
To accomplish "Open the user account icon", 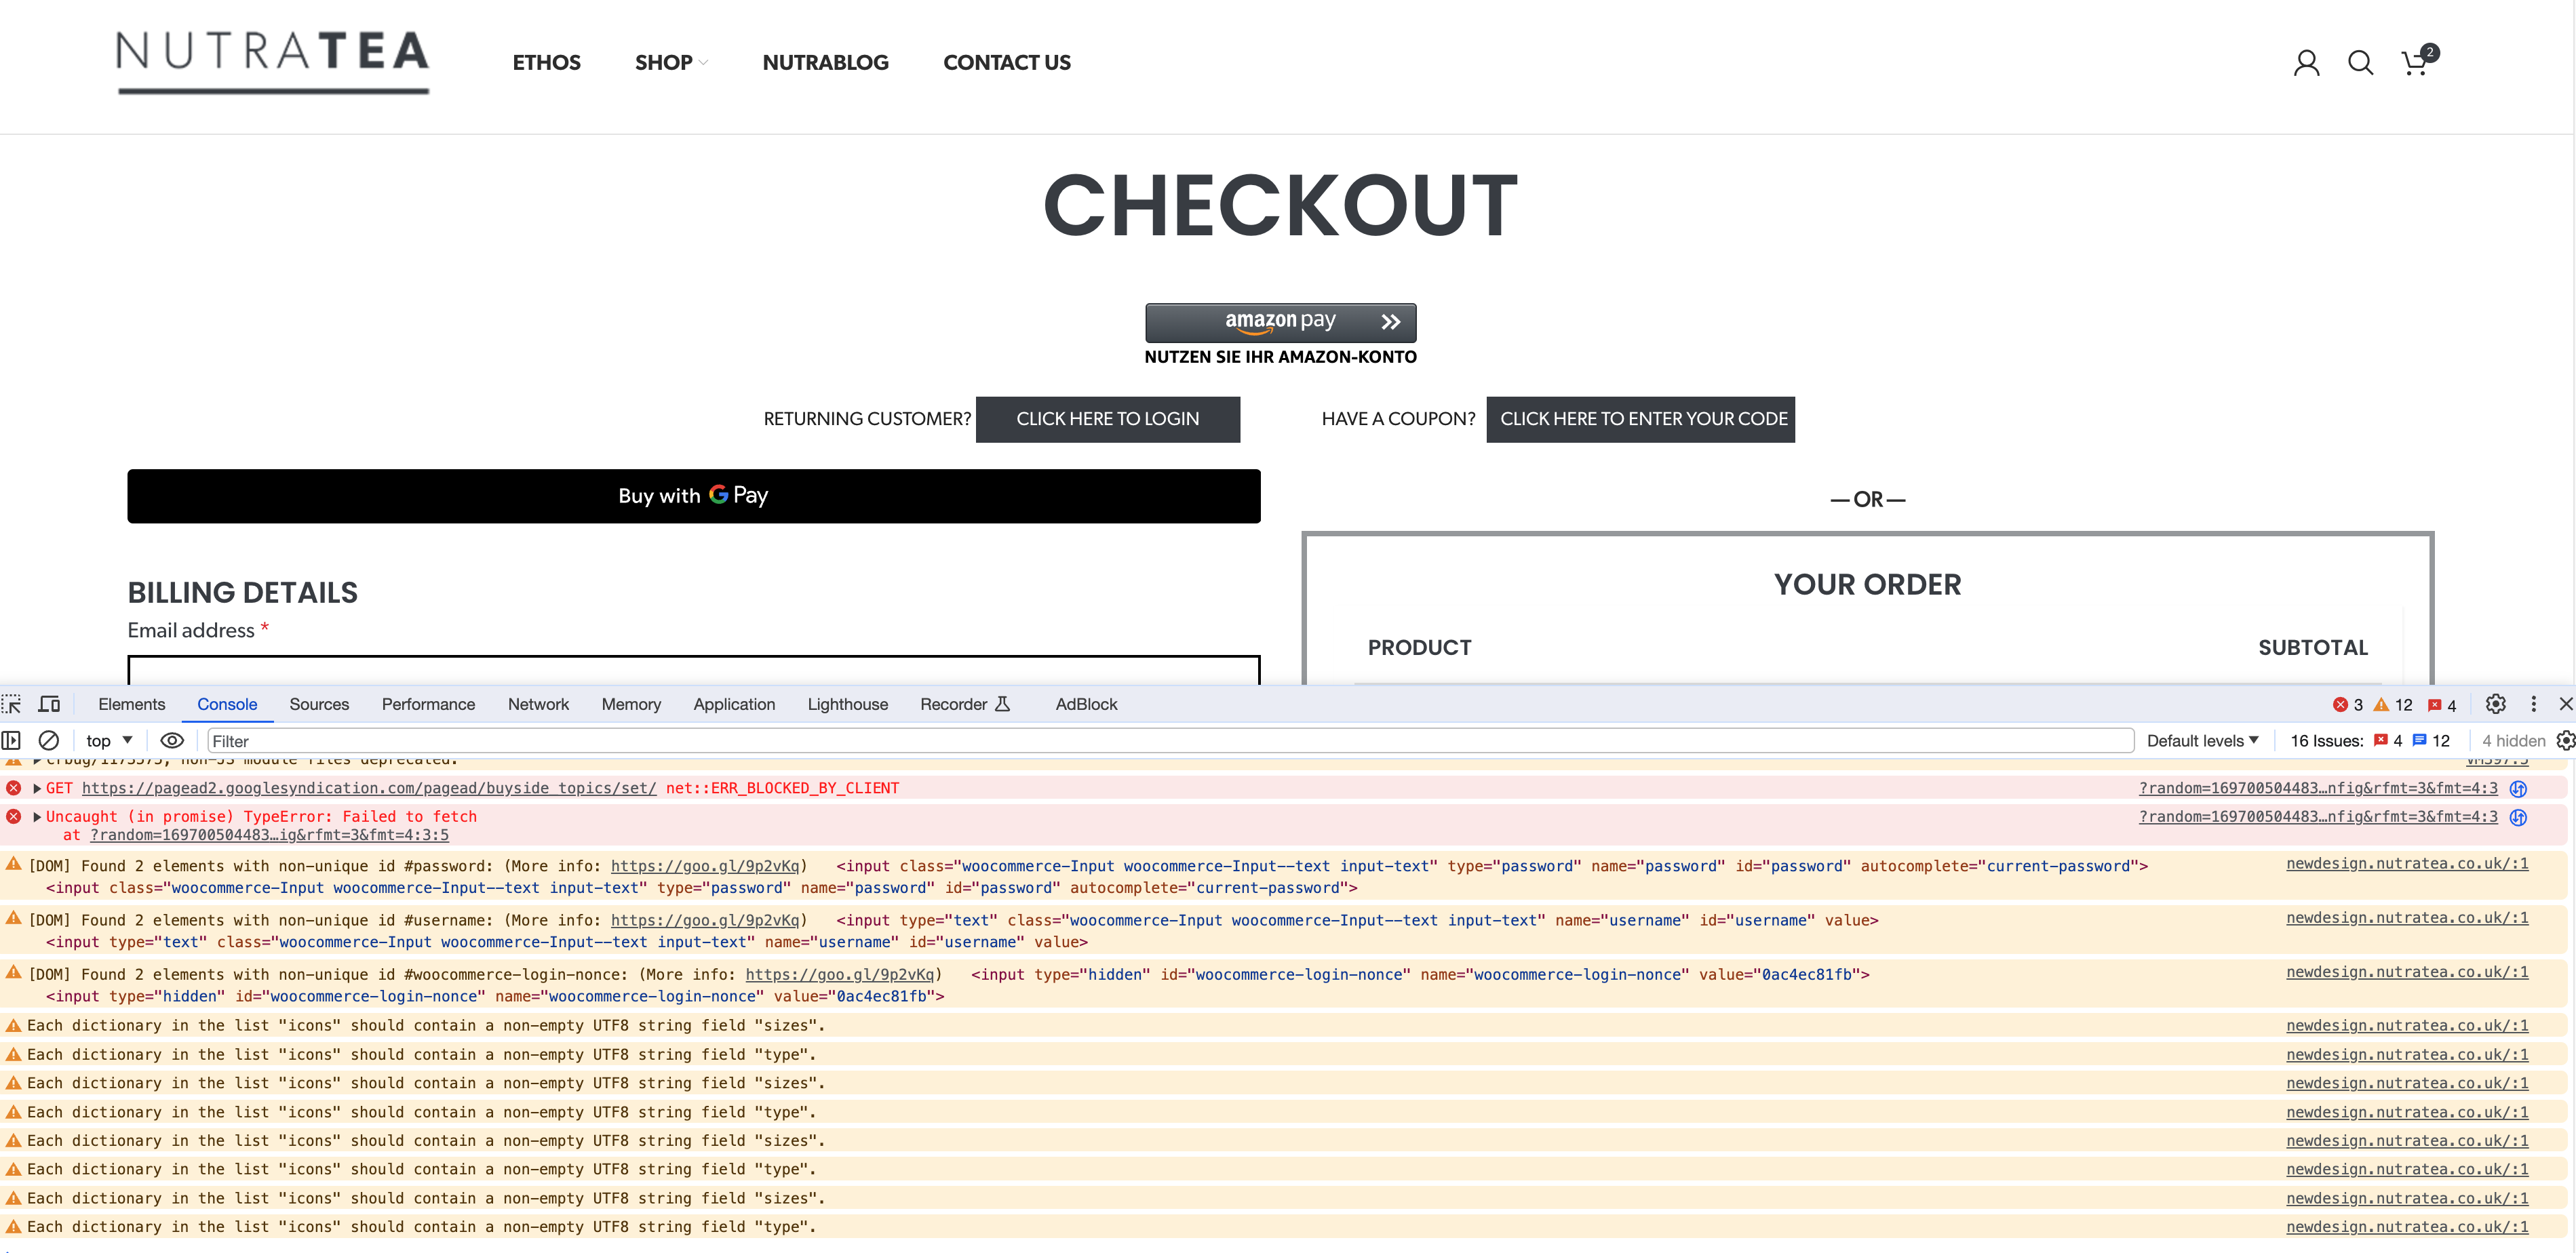I will click(x=2306, y=63).
